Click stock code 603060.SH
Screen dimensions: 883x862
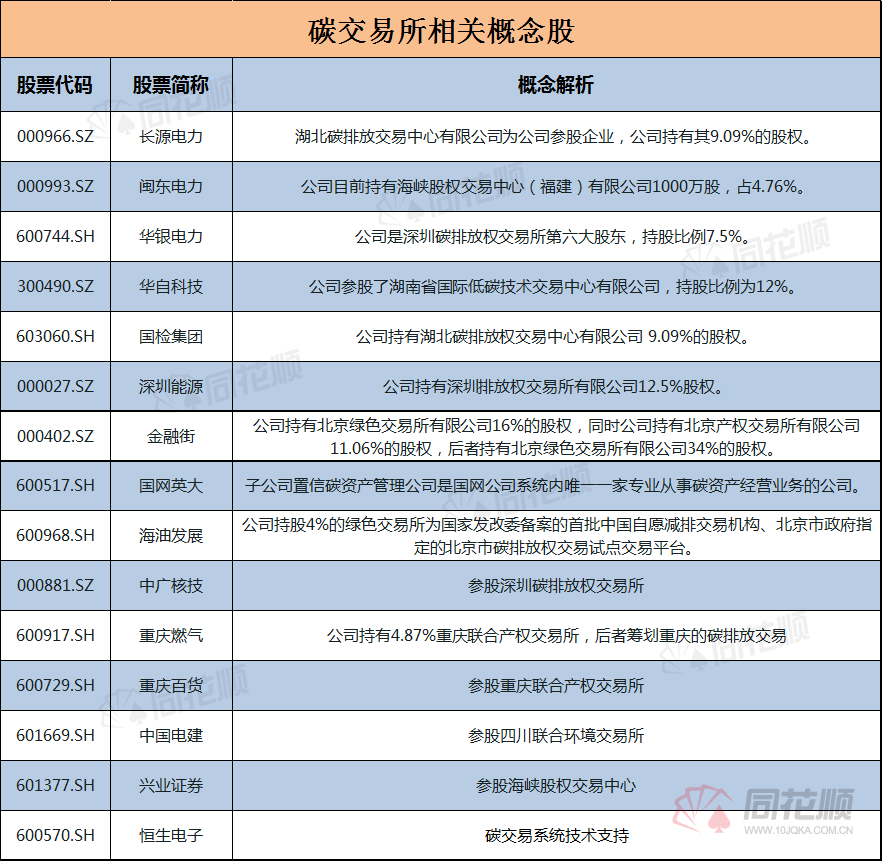point(55,337)
